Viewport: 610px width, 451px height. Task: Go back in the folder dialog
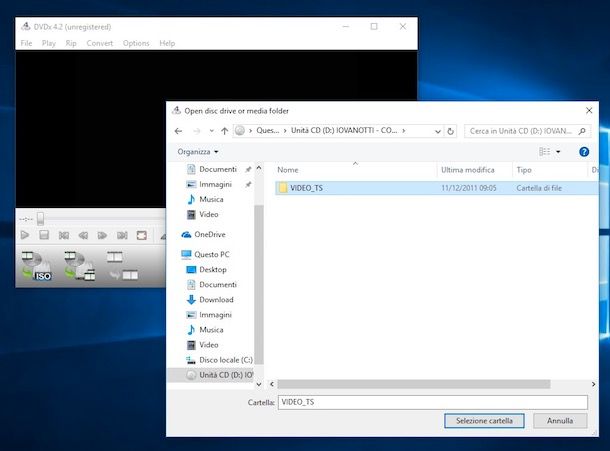178,131
